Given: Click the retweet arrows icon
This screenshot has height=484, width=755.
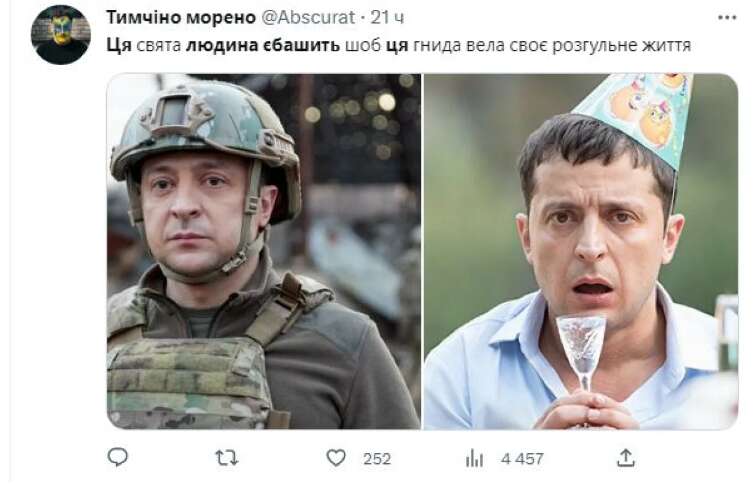Looking at the screenshot, I should point(226,458).
